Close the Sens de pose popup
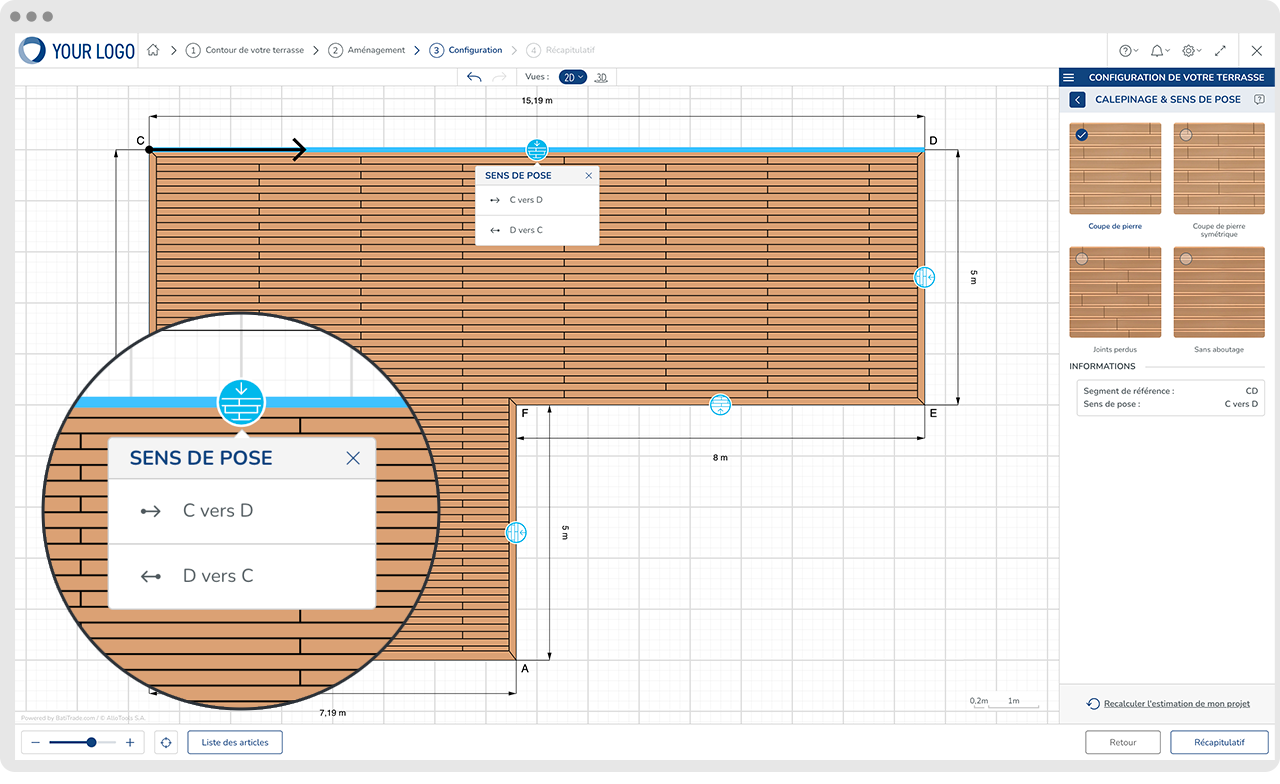Screen dimensions: 1280x784 [x=588, y=175]
